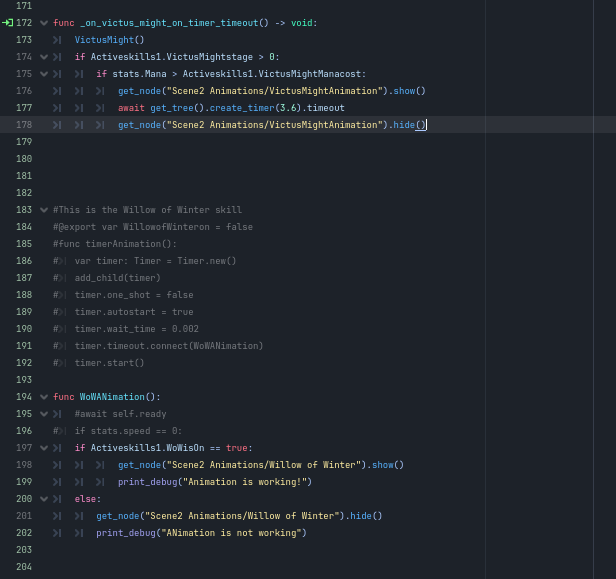The image size is (616, 579).
Task: Collapse the else block on line 200
Action: click(x=44, y=499)
